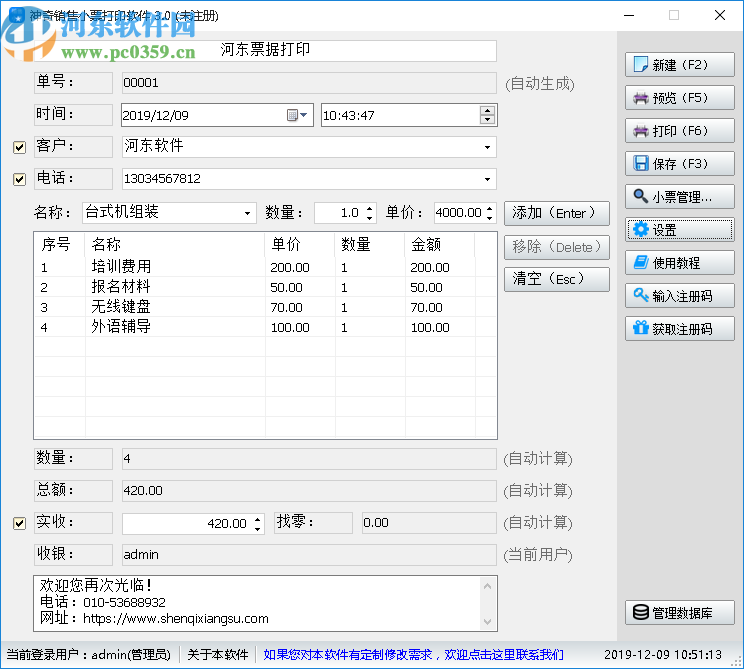Screen dimensions: 744x669
Task: Click the 单价 column header
Action: click(300, 244)
